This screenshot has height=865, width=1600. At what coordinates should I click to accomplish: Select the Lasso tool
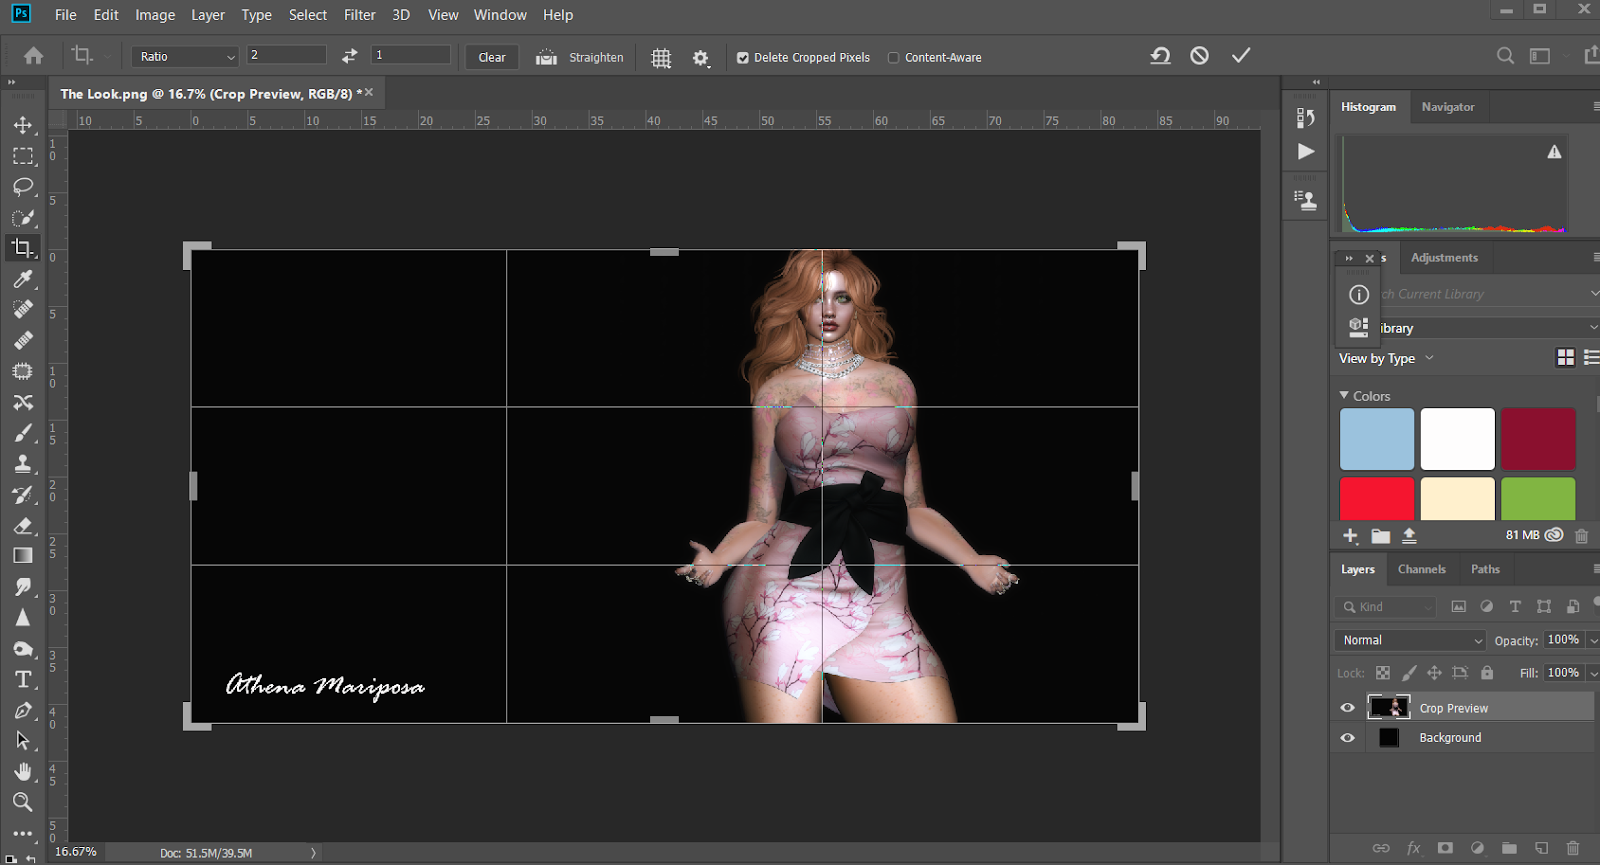[x=23, y=187]
